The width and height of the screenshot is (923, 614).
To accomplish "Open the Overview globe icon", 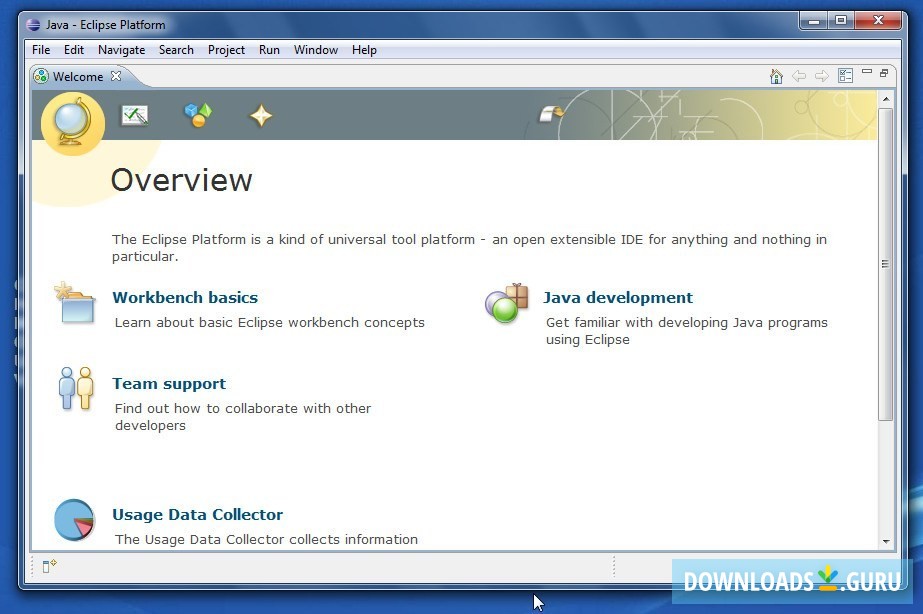I will click(71, 122).
